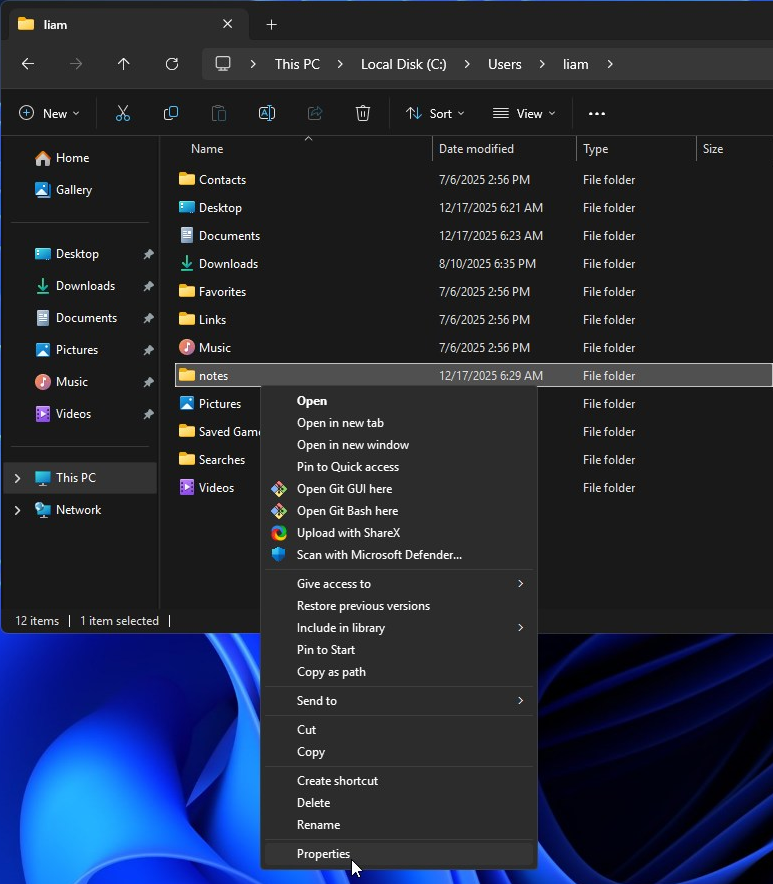Screen dimensions: 773x884
Task: Add a new tab with plus icon
Action: pyautogui.click(x=271, y=24)
